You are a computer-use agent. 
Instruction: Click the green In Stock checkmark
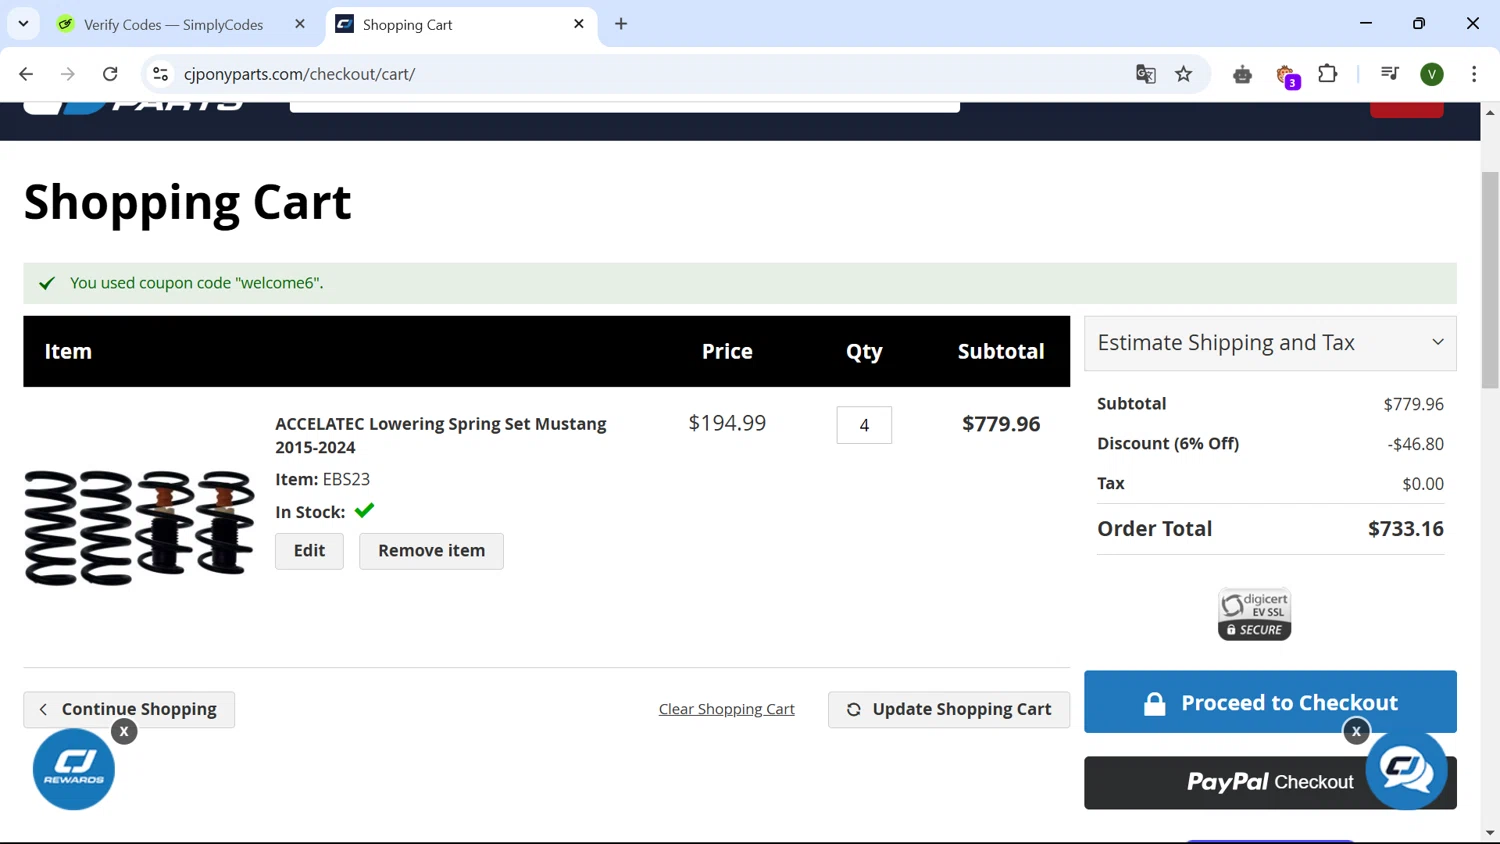(364, 511)
